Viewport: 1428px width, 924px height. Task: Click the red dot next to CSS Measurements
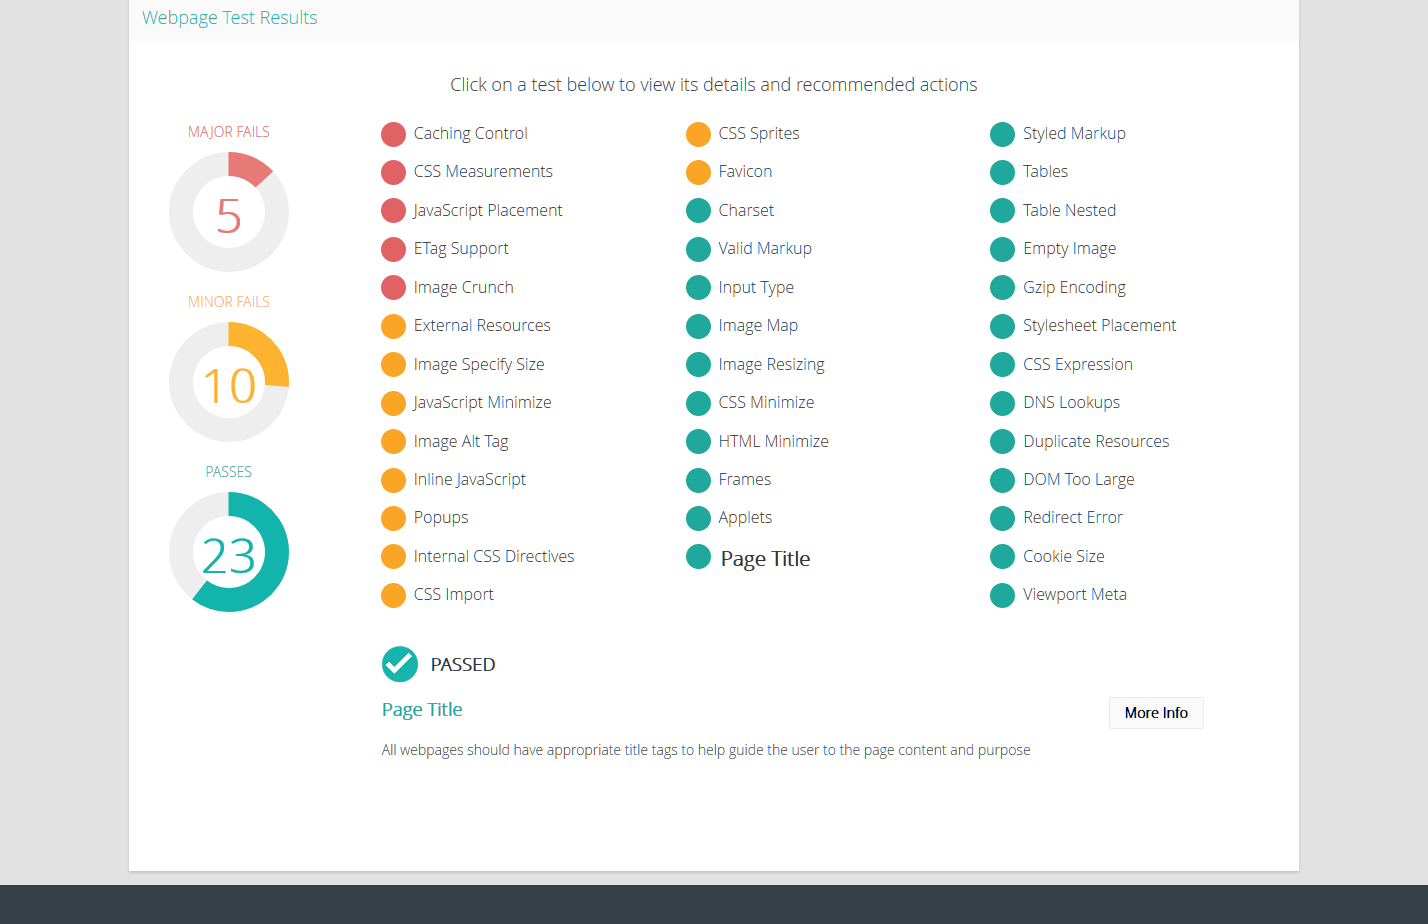(x=394, y=172)
